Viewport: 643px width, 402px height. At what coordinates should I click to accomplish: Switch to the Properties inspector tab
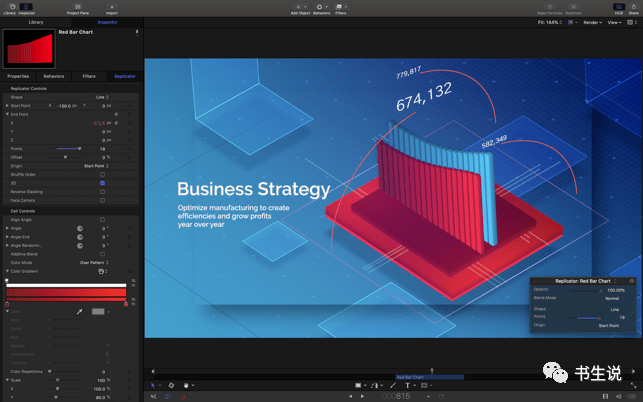point(18,76)
